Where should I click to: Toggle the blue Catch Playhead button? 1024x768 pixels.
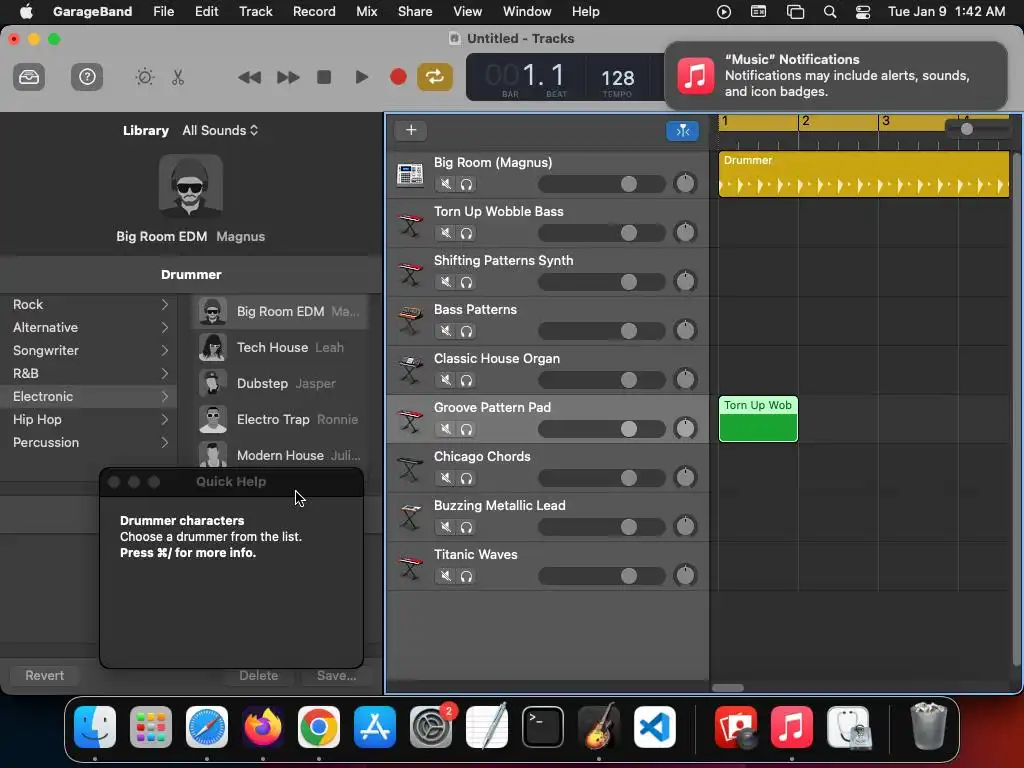click(x=682, y=131)
